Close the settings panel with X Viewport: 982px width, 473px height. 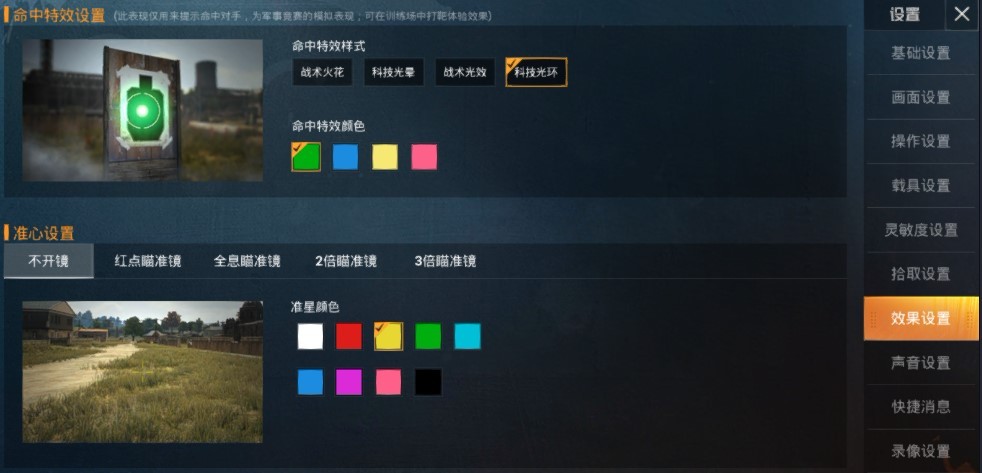[x=961, y=14]
